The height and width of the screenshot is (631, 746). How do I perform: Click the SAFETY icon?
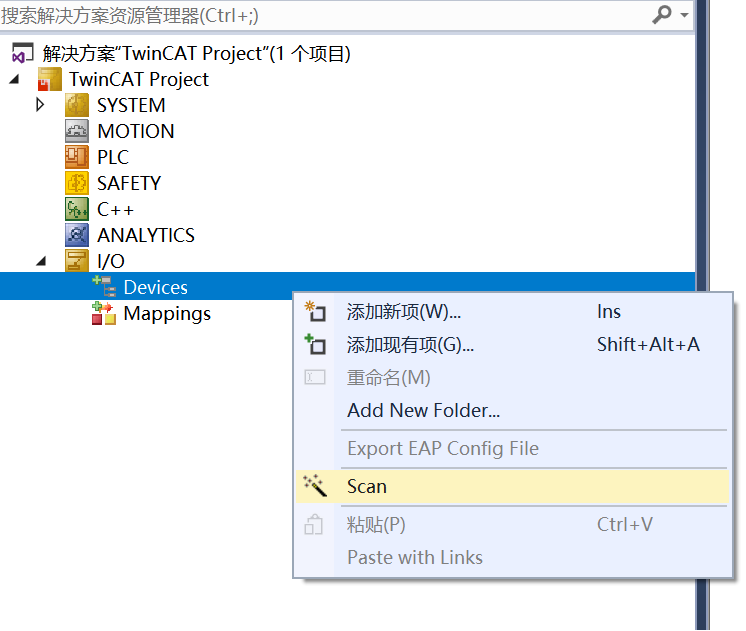pos(77,183)
